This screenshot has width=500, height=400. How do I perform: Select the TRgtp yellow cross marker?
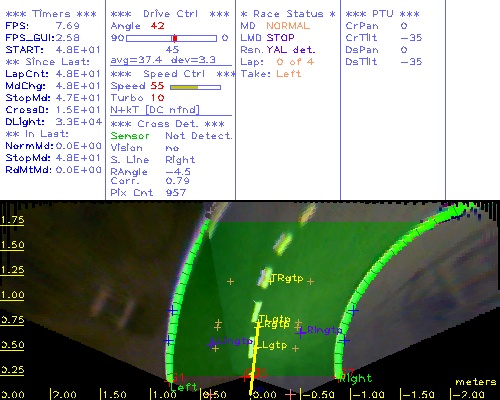tap(271, 281)
